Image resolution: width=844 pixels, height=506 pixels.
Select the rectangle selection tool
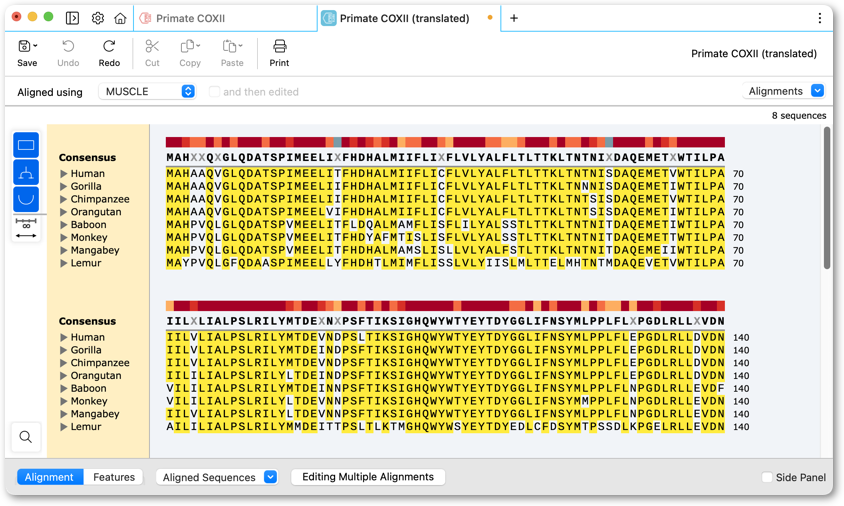point(26,145)
